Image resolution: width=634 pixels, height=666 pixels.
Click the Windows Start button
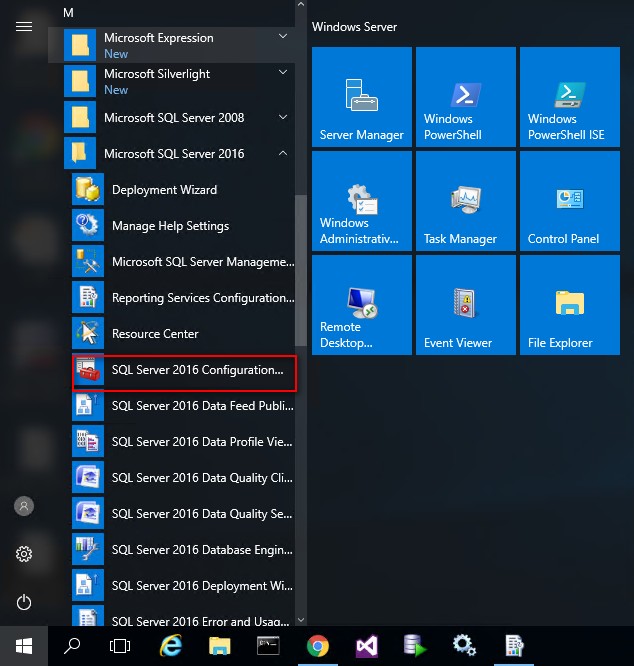(x=24, y=646)
